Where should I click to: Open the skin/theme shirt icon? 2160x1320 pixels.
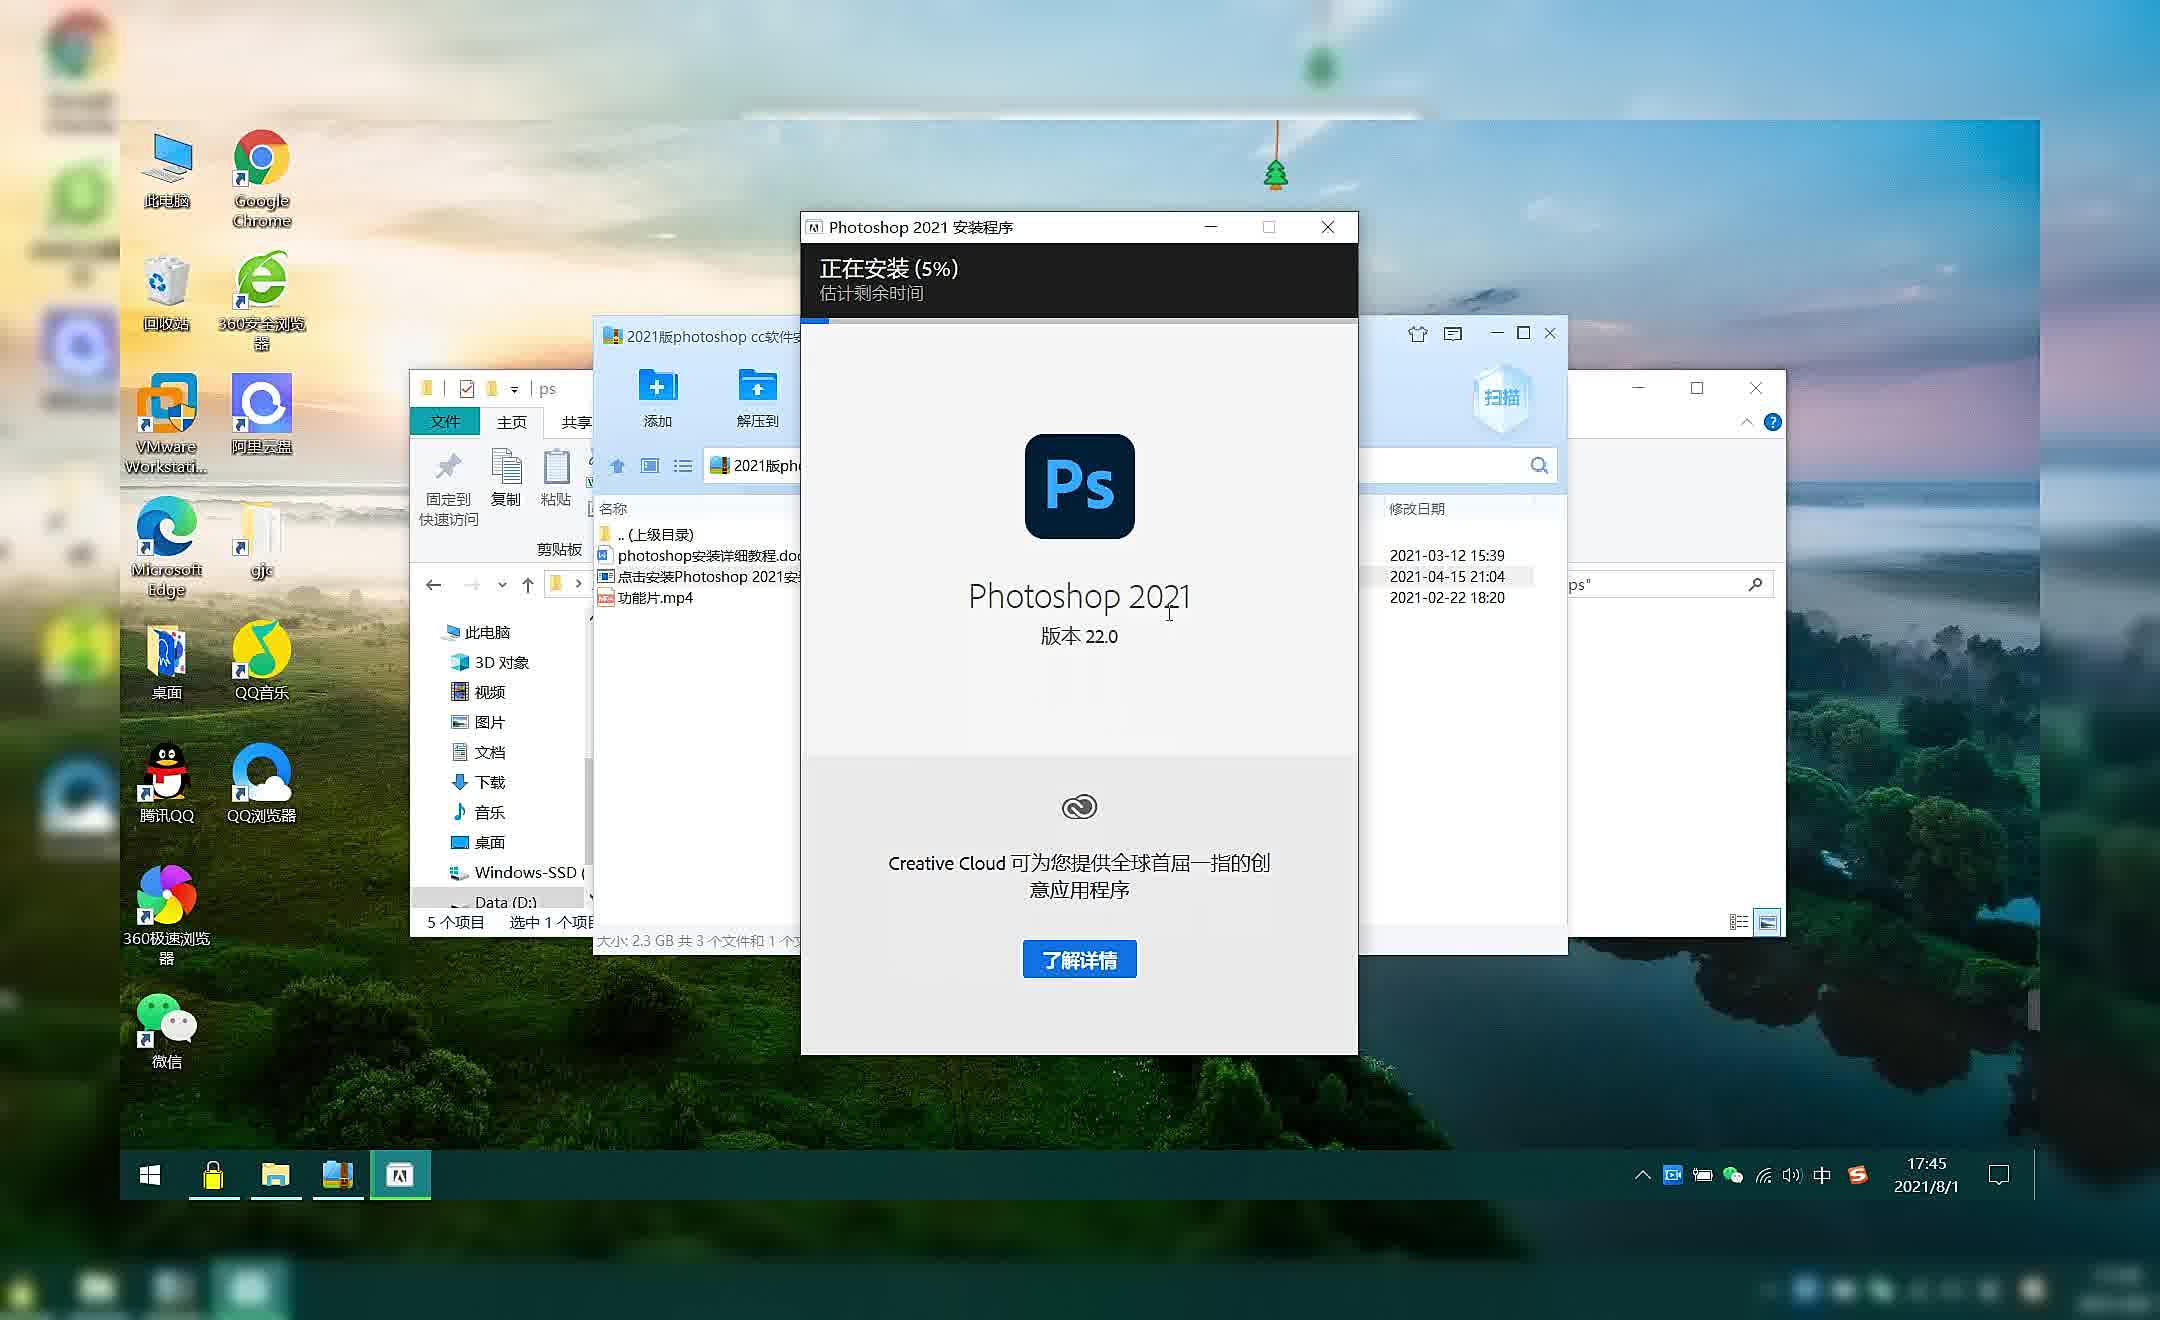click(1417, 334)
